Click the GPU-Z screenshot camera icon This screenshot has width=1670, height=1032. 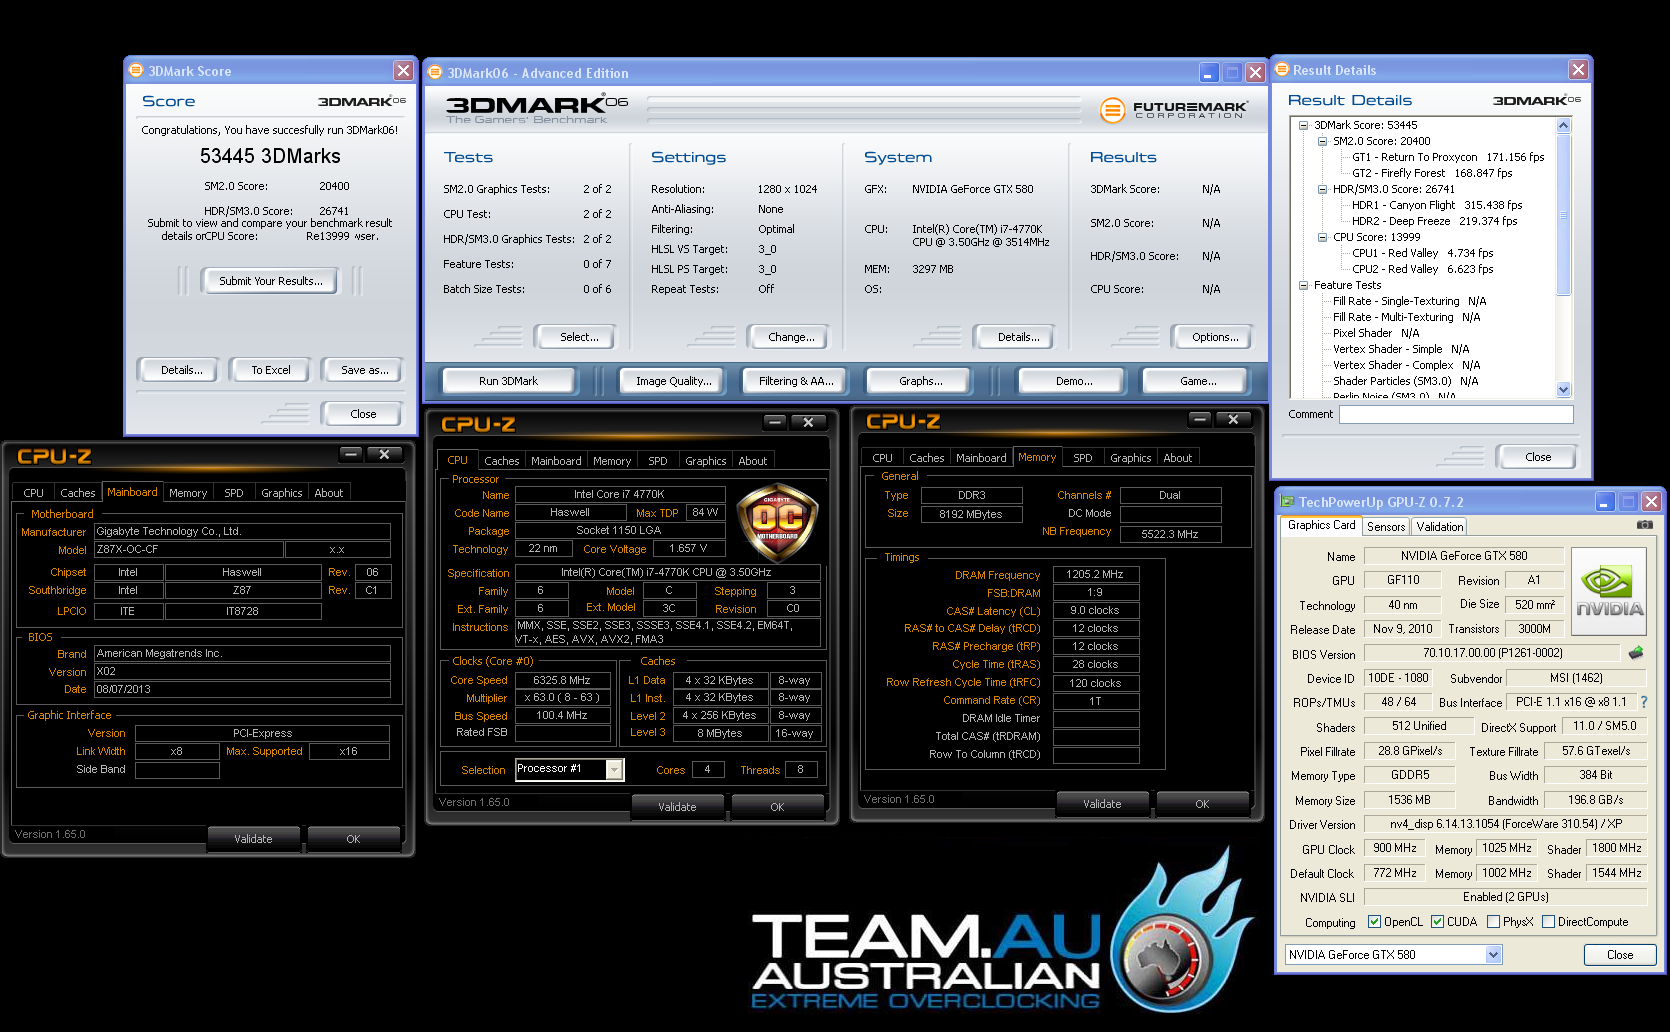coord(1644,525)
